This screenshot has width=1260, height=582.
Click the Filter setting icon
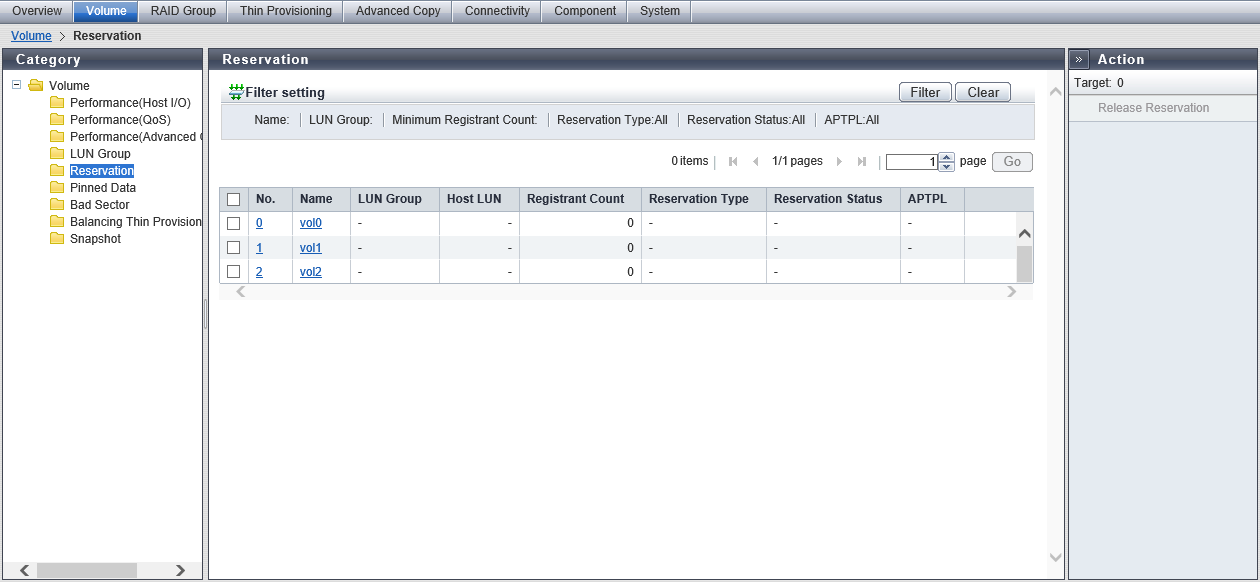click(x=236, y=92)
